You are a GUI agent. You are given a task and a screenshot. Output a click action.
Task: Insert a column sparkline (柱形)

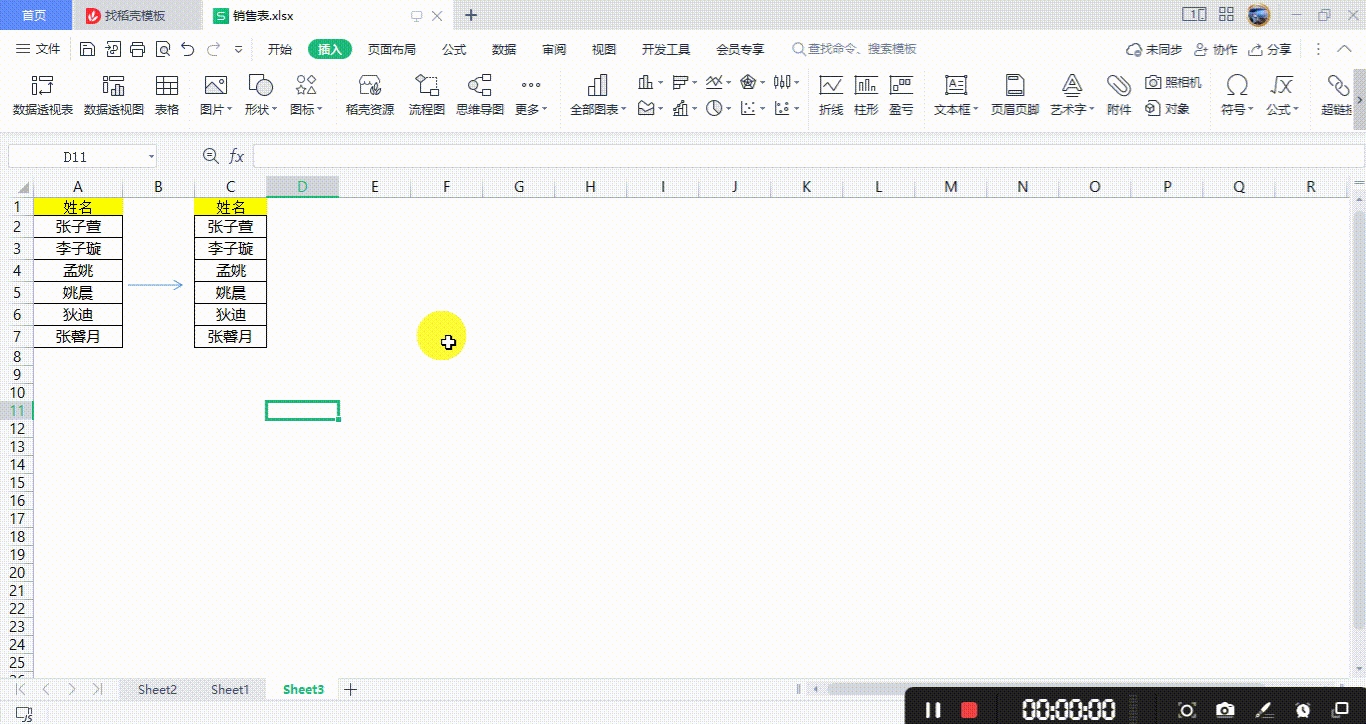pos(865,95)
